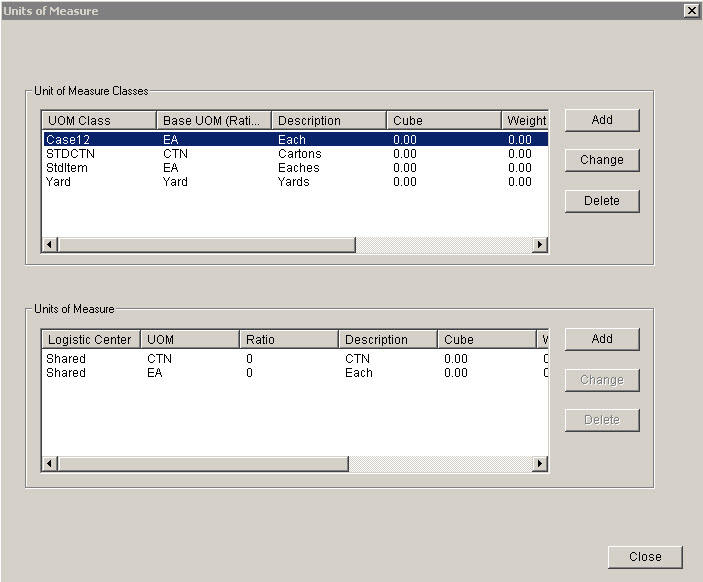This screenshot has width=703, height=582.
Task: Delete the selected UOM Class
Action: [x=602, y=200]
